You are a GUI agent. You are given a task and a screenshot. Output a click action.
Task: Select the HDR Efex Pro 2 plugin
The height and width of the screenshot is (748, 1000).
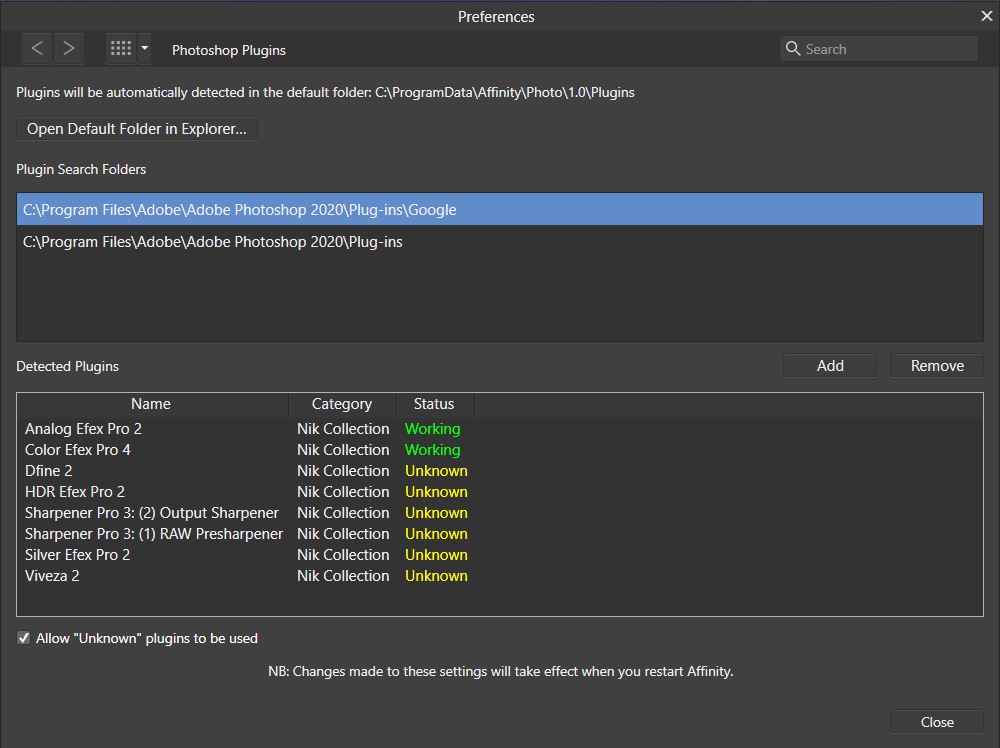pos(499,492)
